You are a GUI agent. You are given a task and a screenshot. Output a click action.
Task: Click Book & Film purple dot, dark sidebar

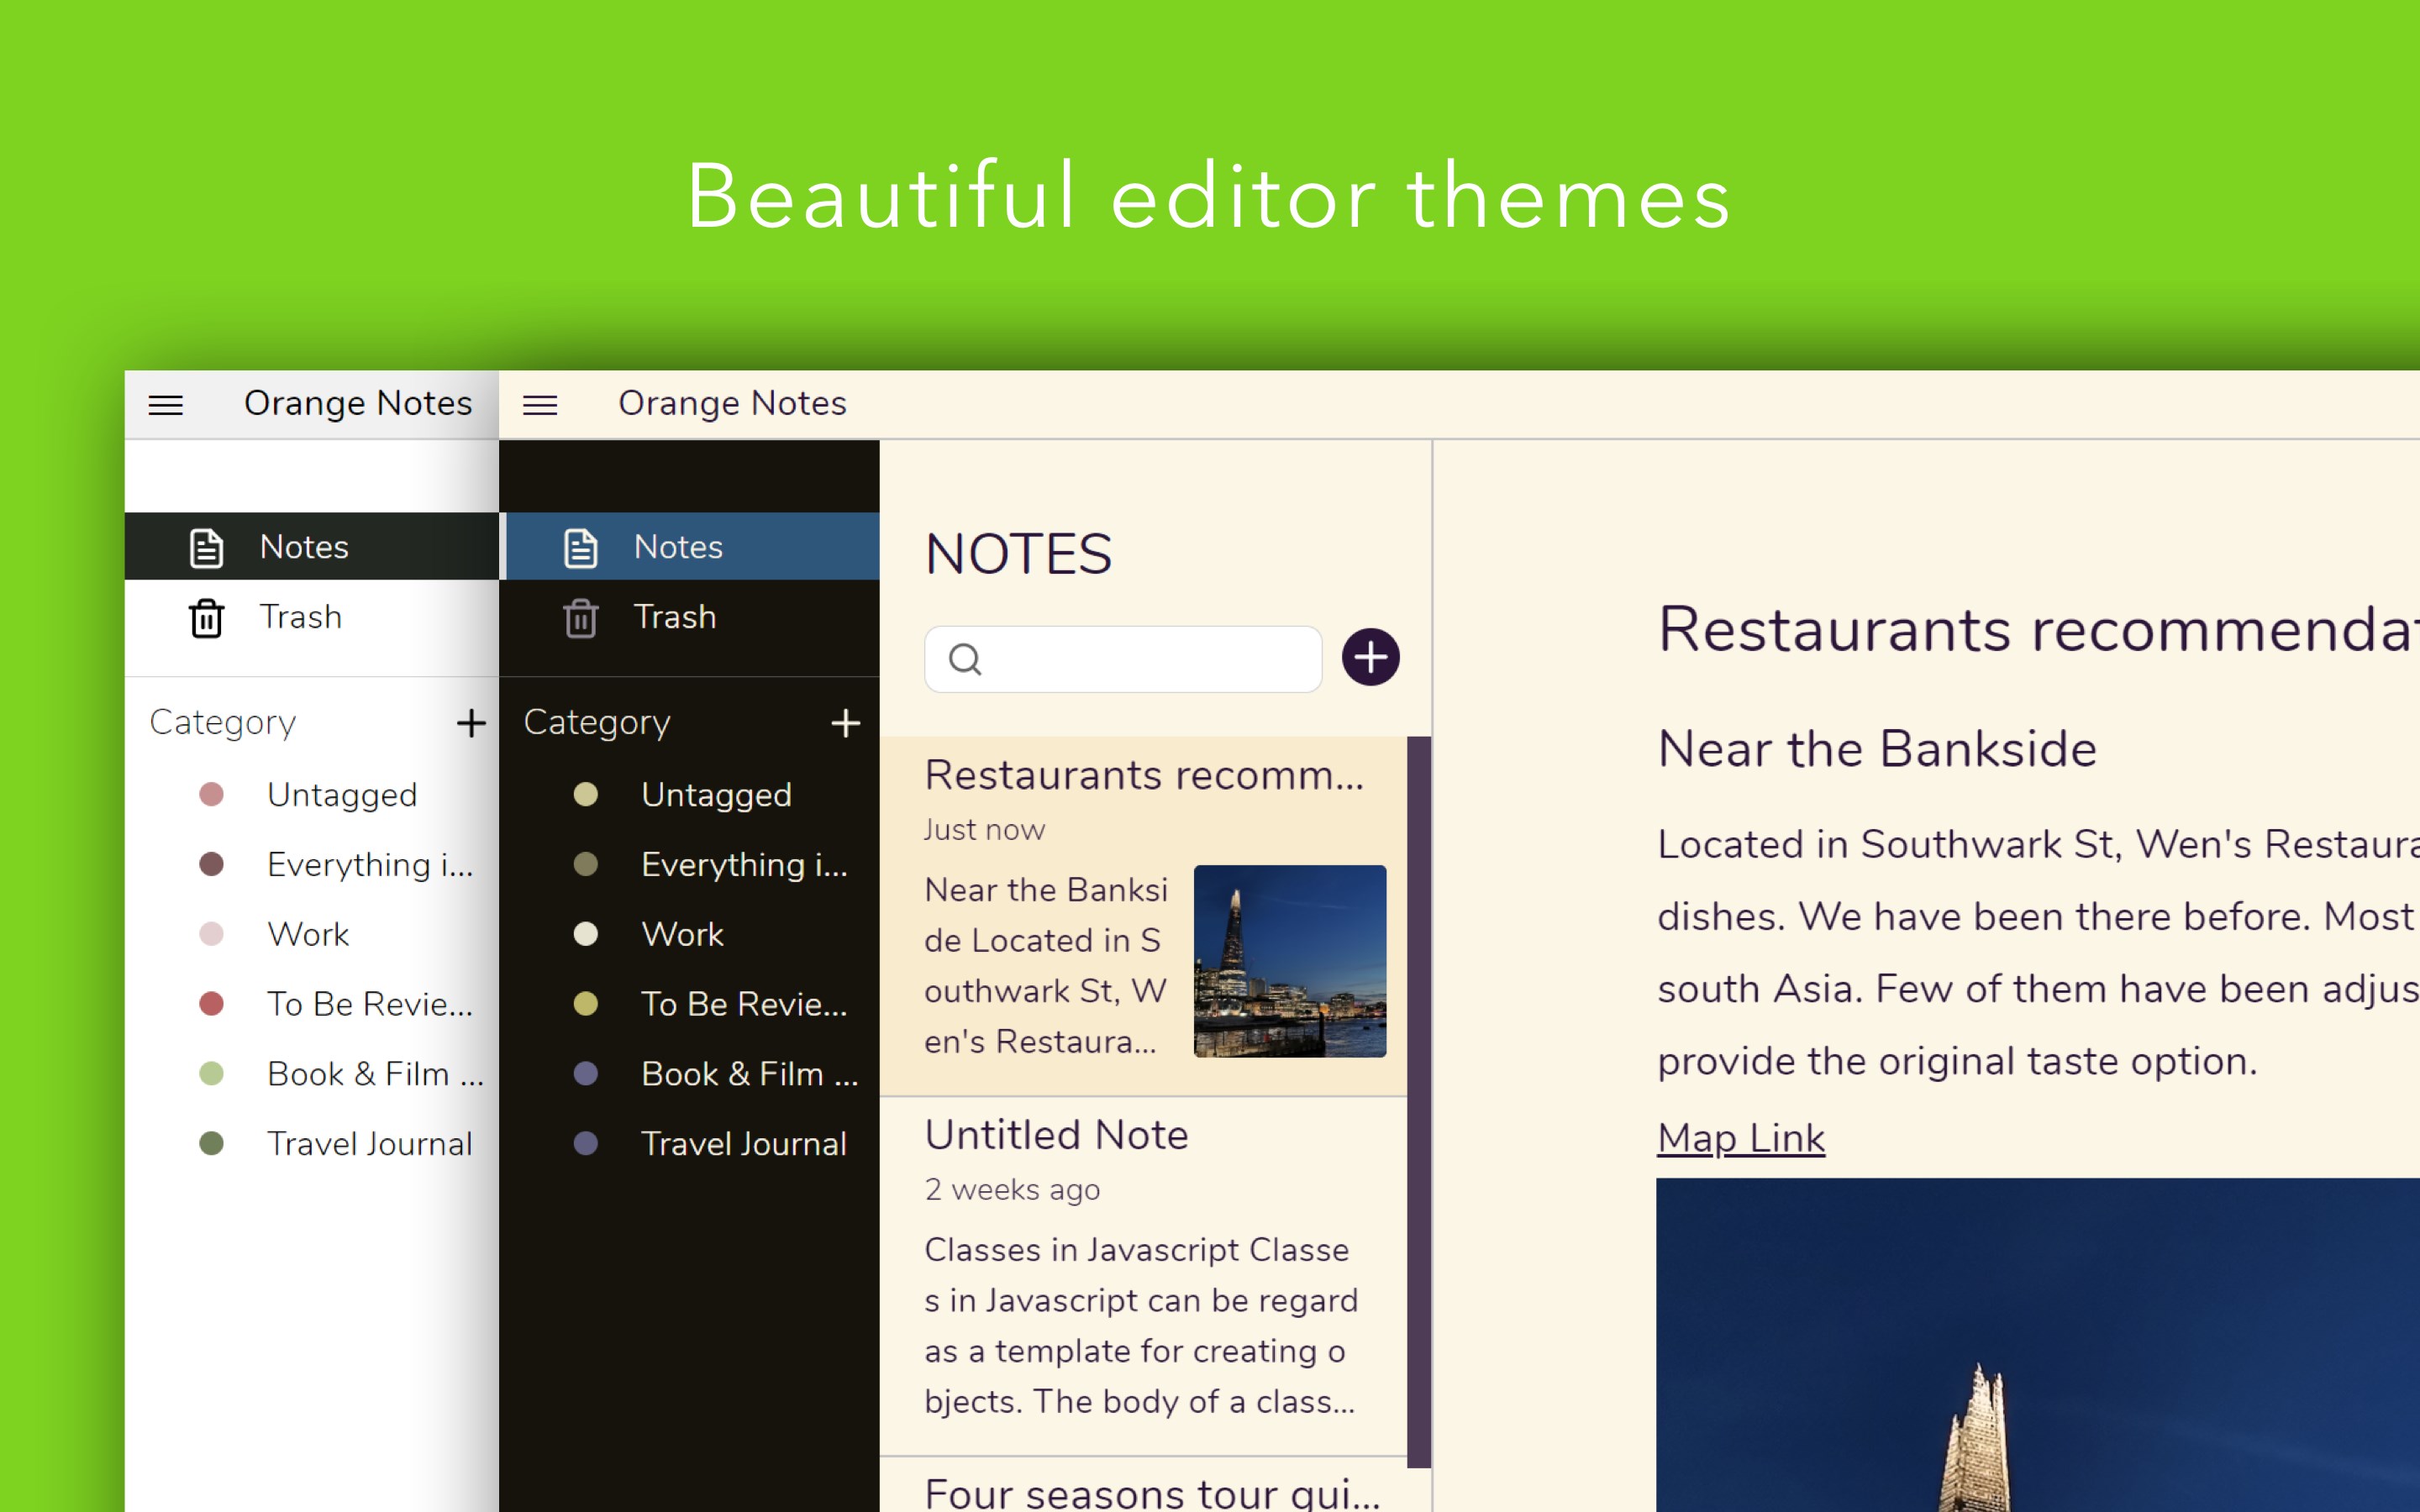pos(586,1074)
